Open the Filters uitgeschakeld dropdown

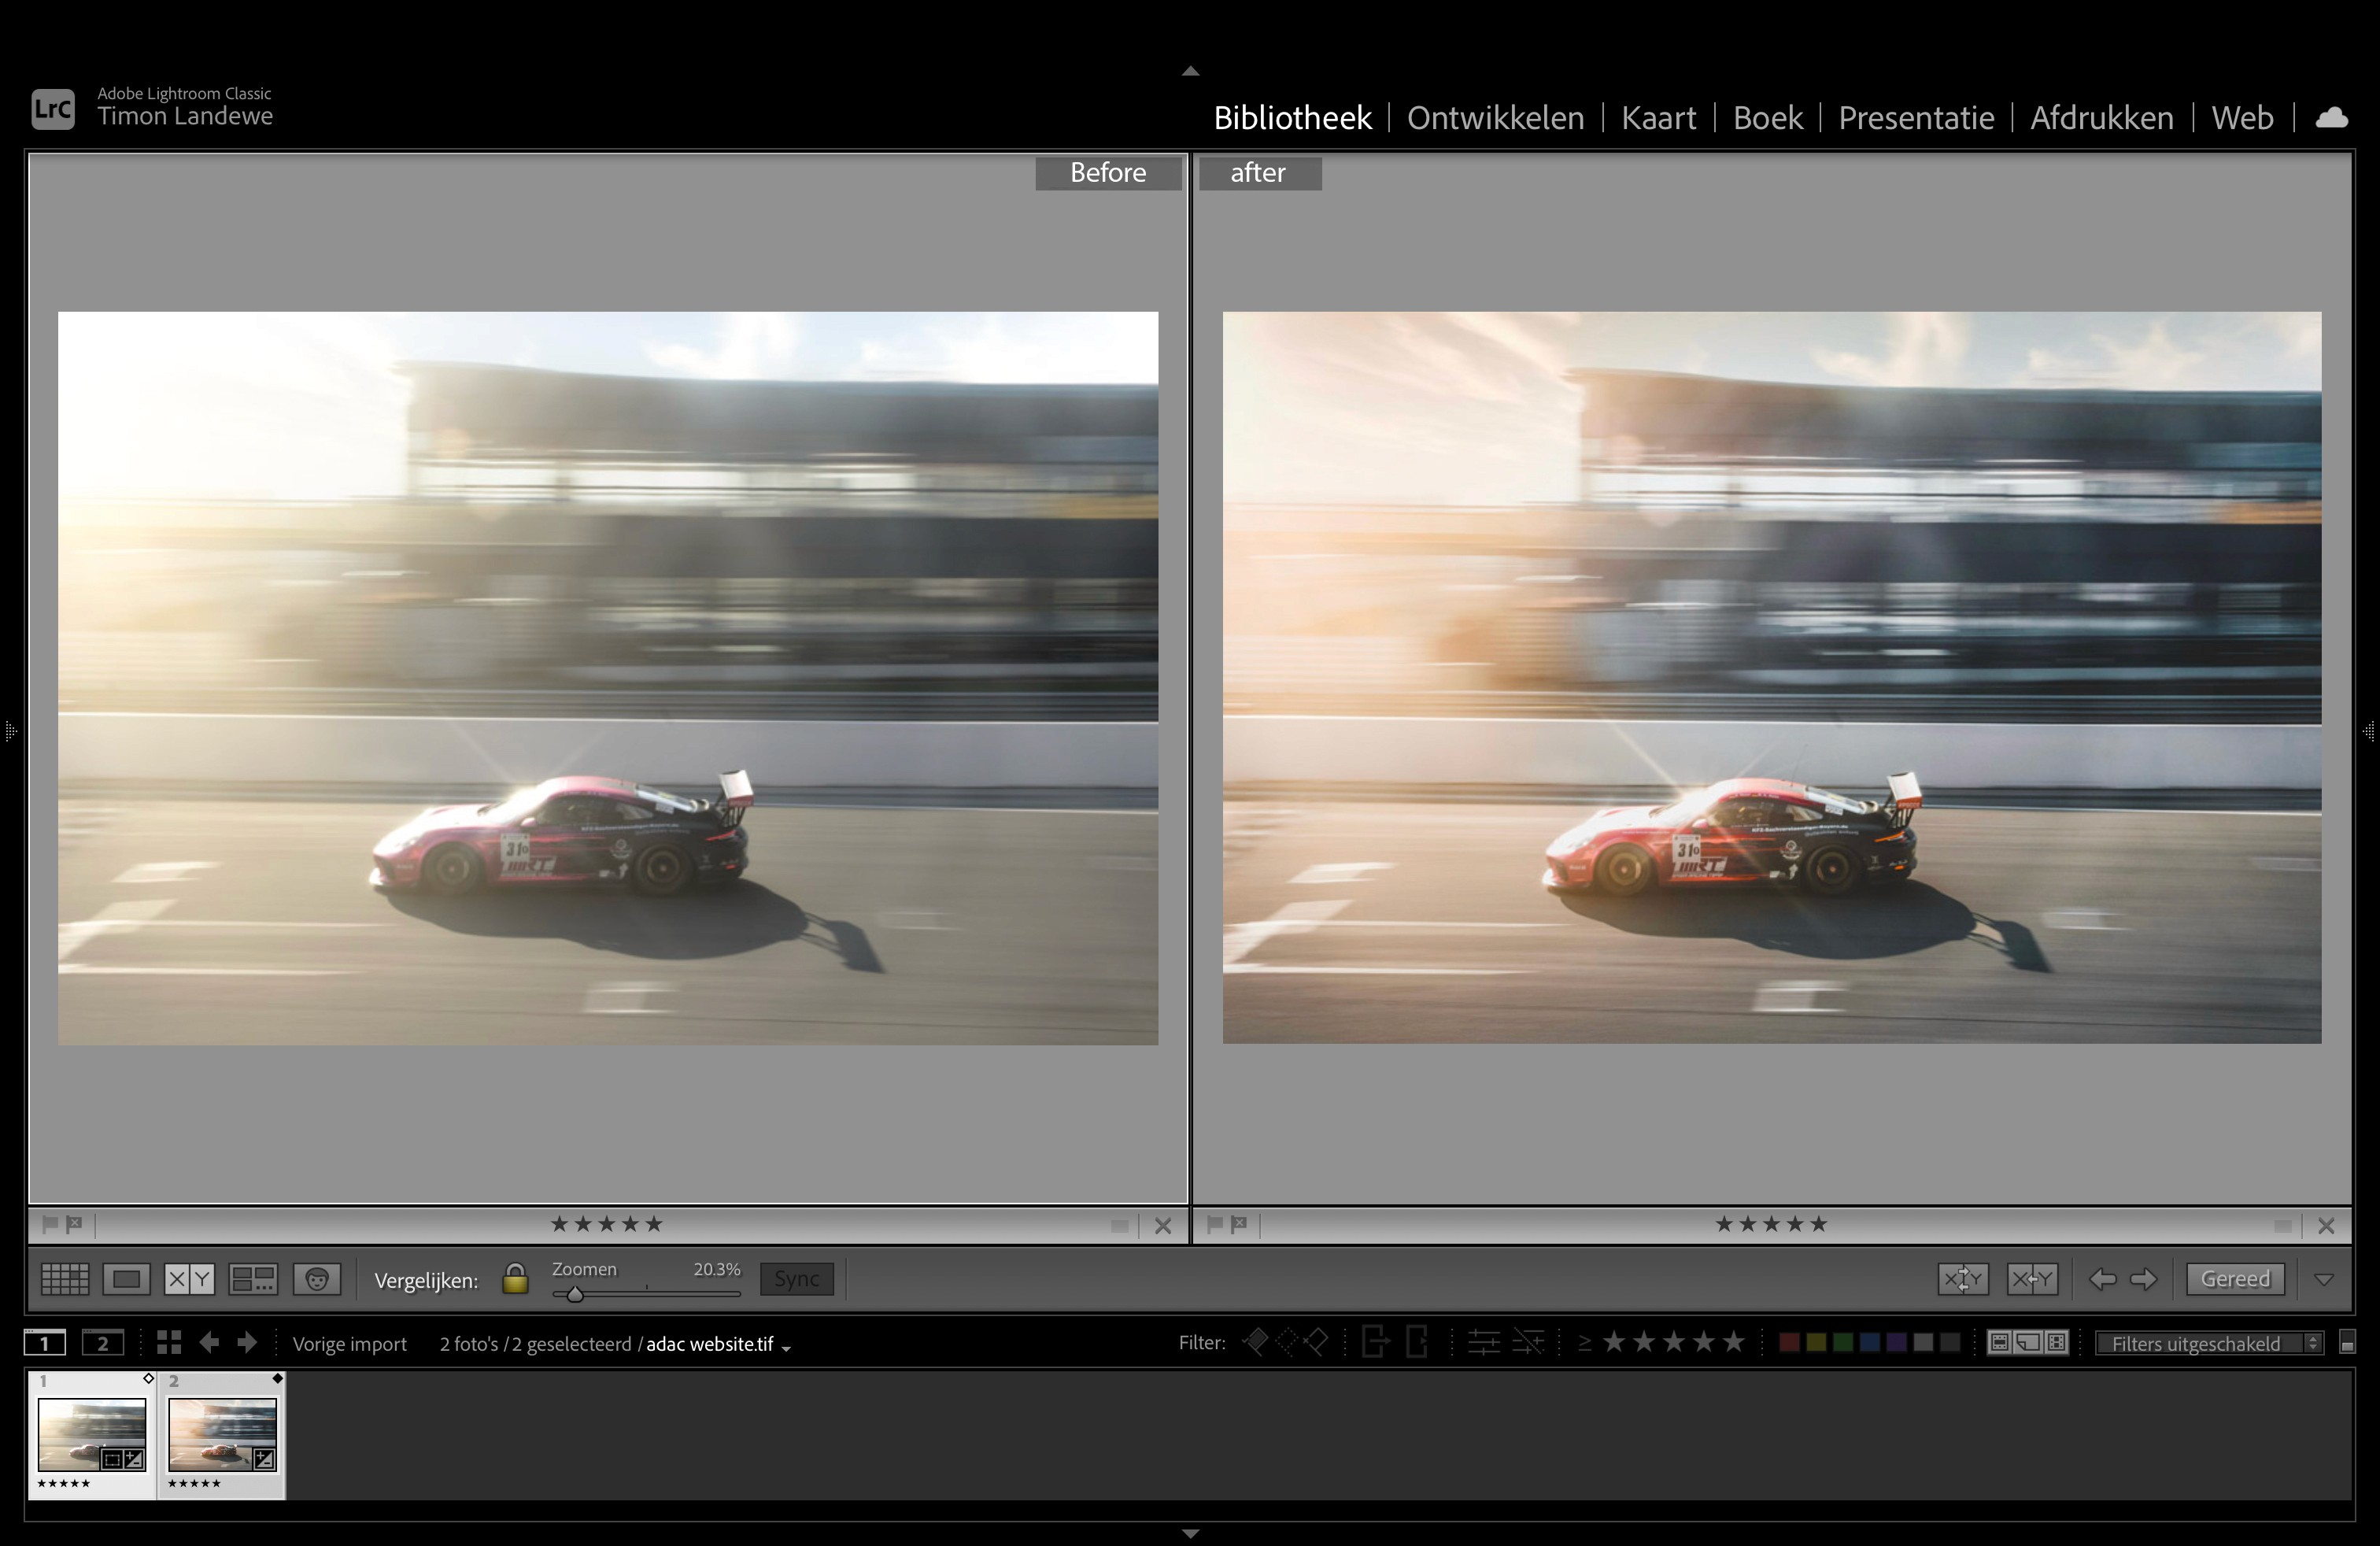(x=2209, y=1343)
